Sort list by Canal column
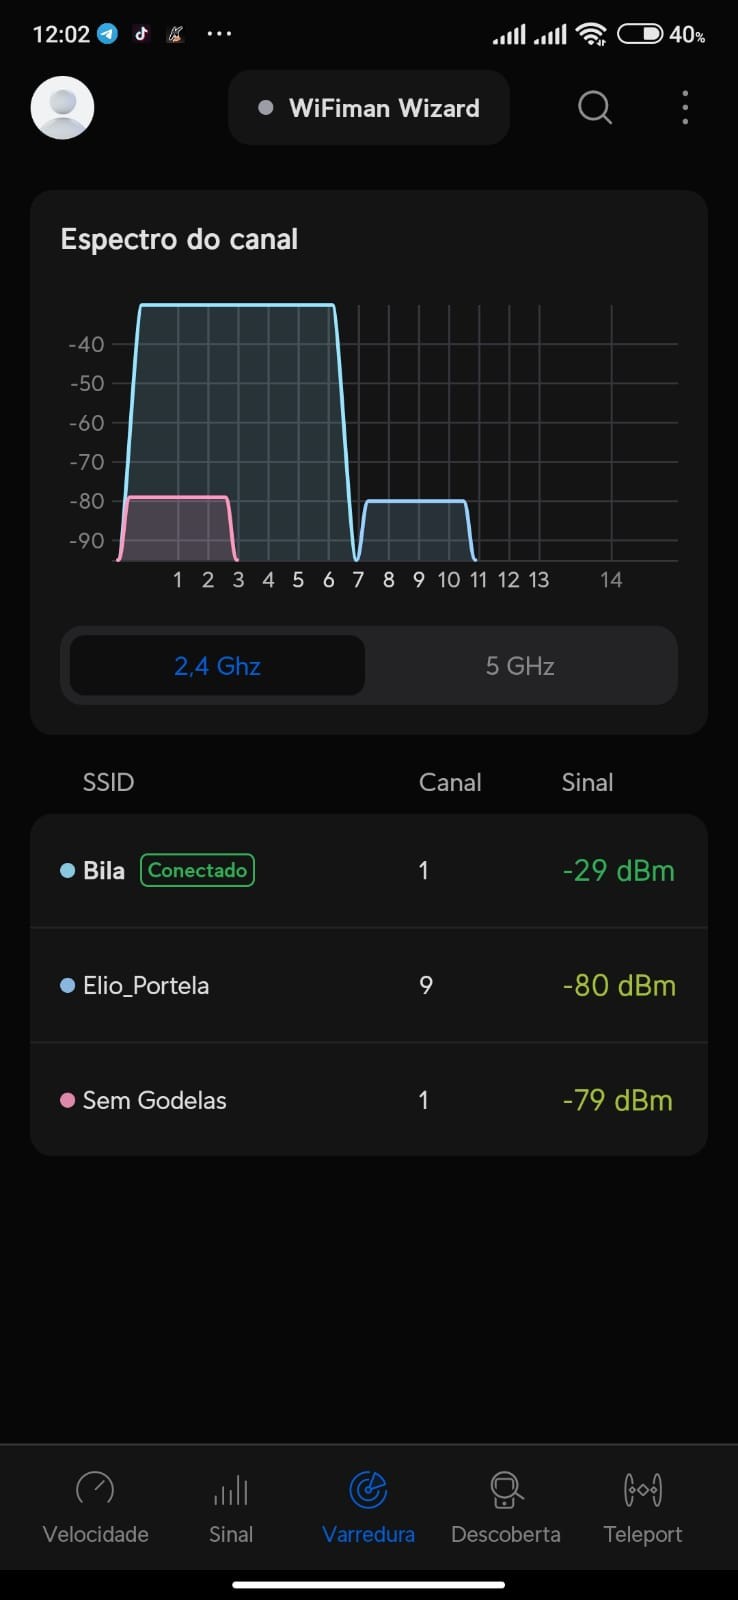The width and height of the screenshot is (738, 1600). [450, 782]
